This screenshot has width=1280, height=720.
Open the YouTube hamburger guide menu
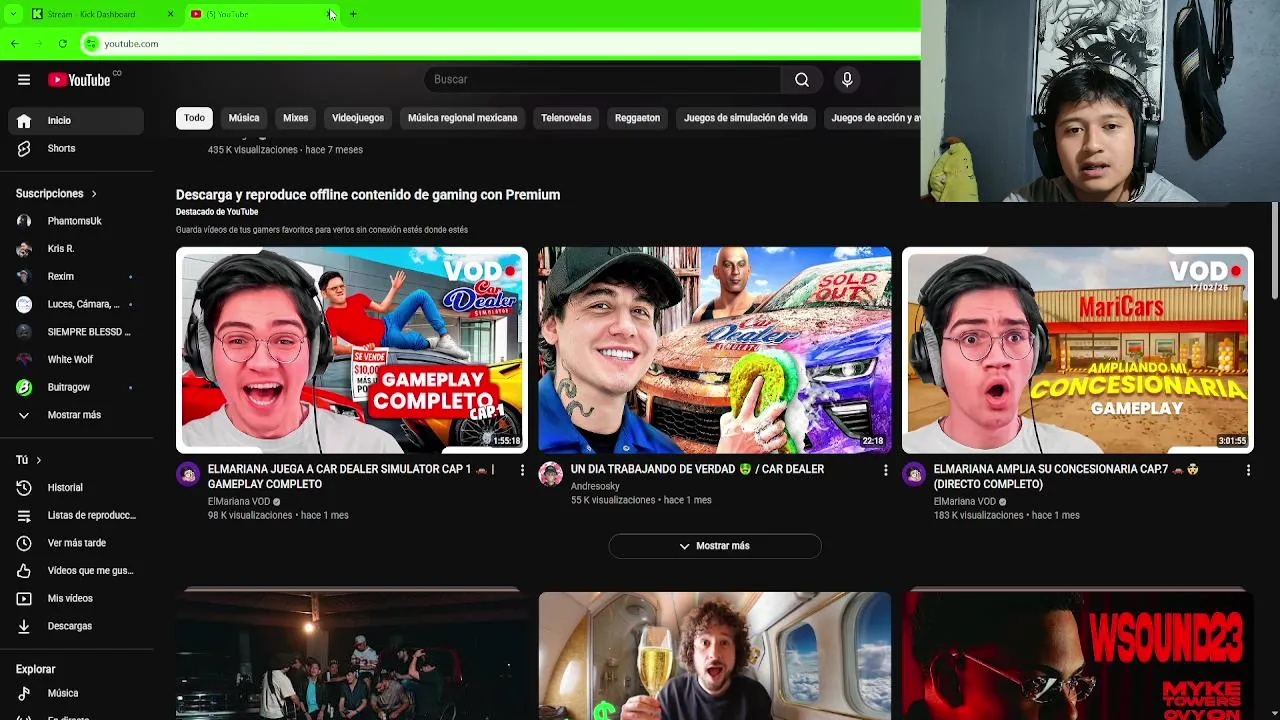pyautogui.click(x=24, y=80)
